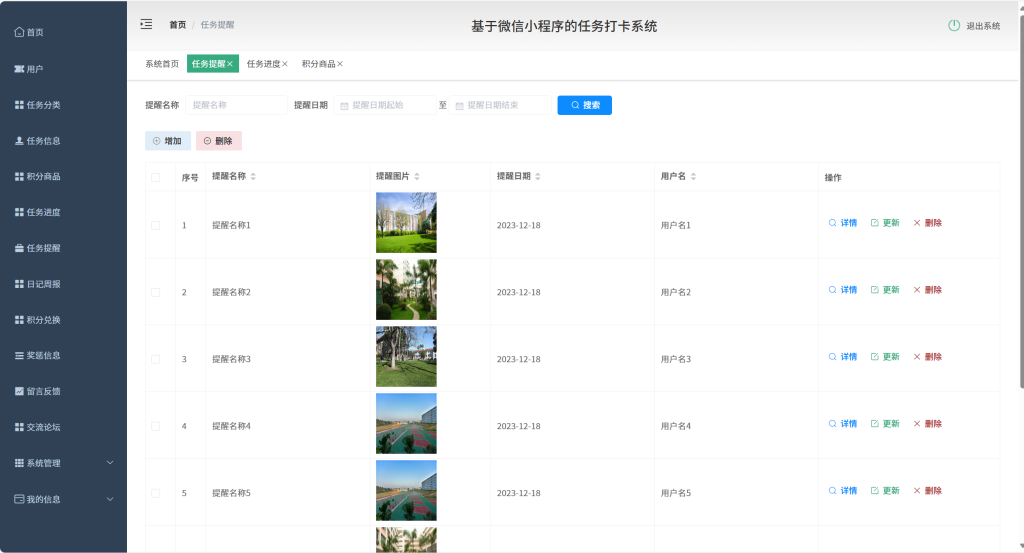Go to 任务信息 sidebar item

click(x=37, y=140)
